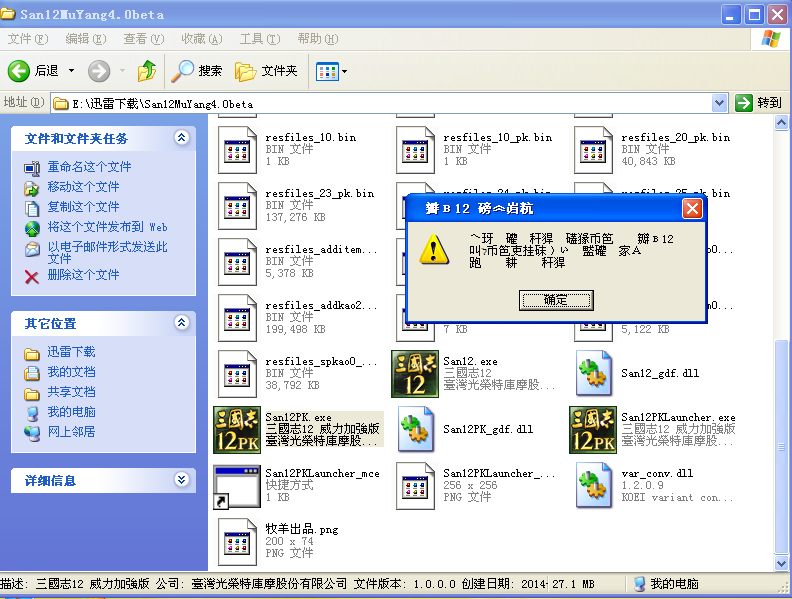Select the resfiles_10_pk.bin file icon
Viewport: 792px width, 599px height.
point(415,149)
